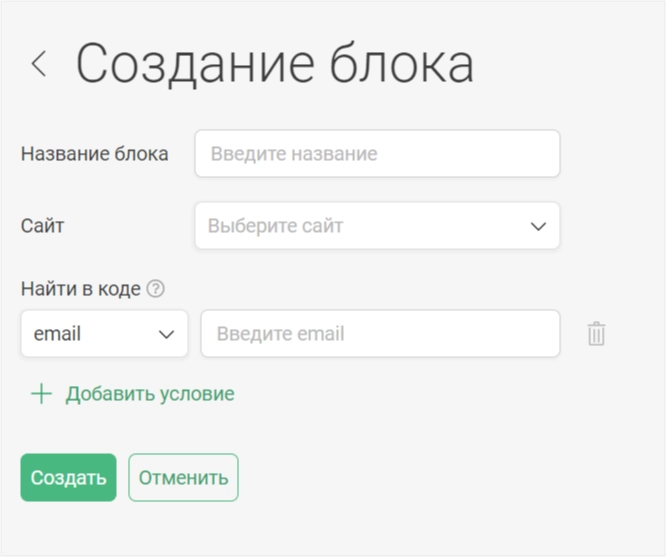This screenshot has height=557, width=666.
Task: Click the Введите название placeholder text
Action: coord(294,154)
